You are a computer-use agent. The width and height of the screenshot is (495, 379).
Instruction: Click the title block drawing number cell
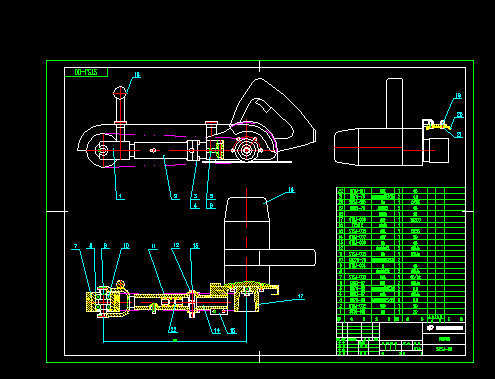444,349
